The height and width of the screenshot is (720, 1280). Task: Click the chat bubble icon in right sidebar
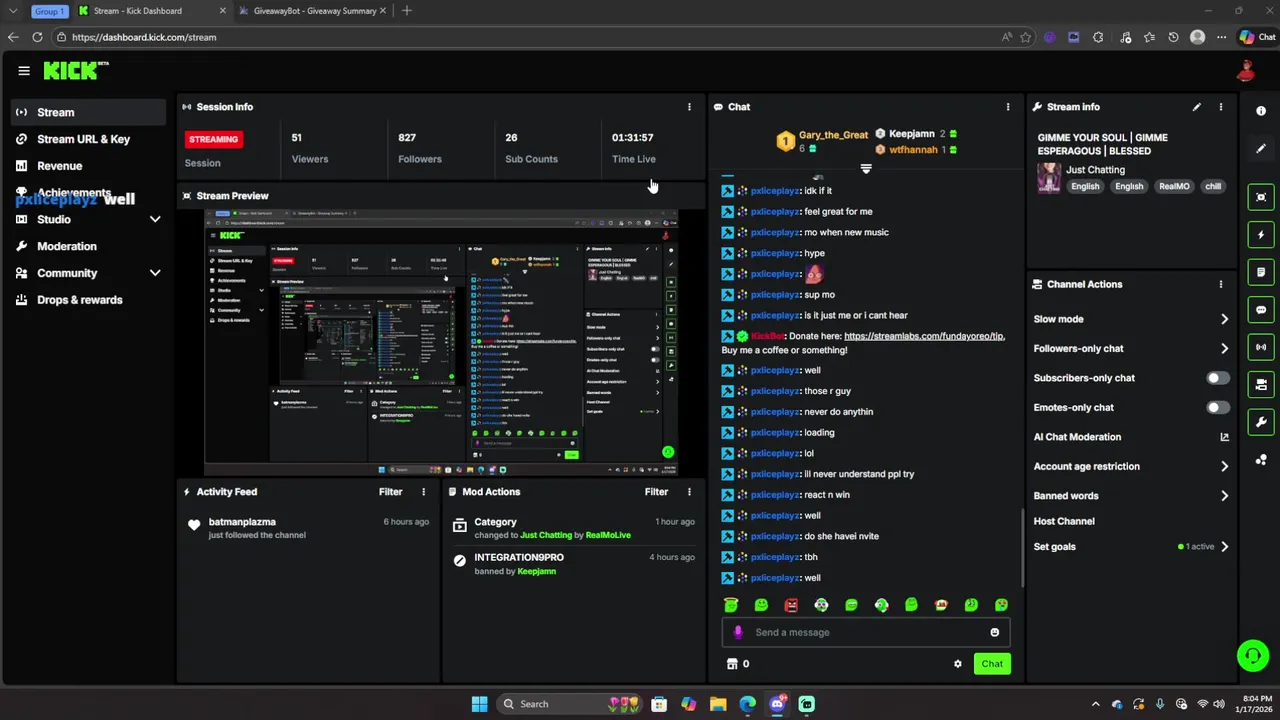tap(1261, 310)
